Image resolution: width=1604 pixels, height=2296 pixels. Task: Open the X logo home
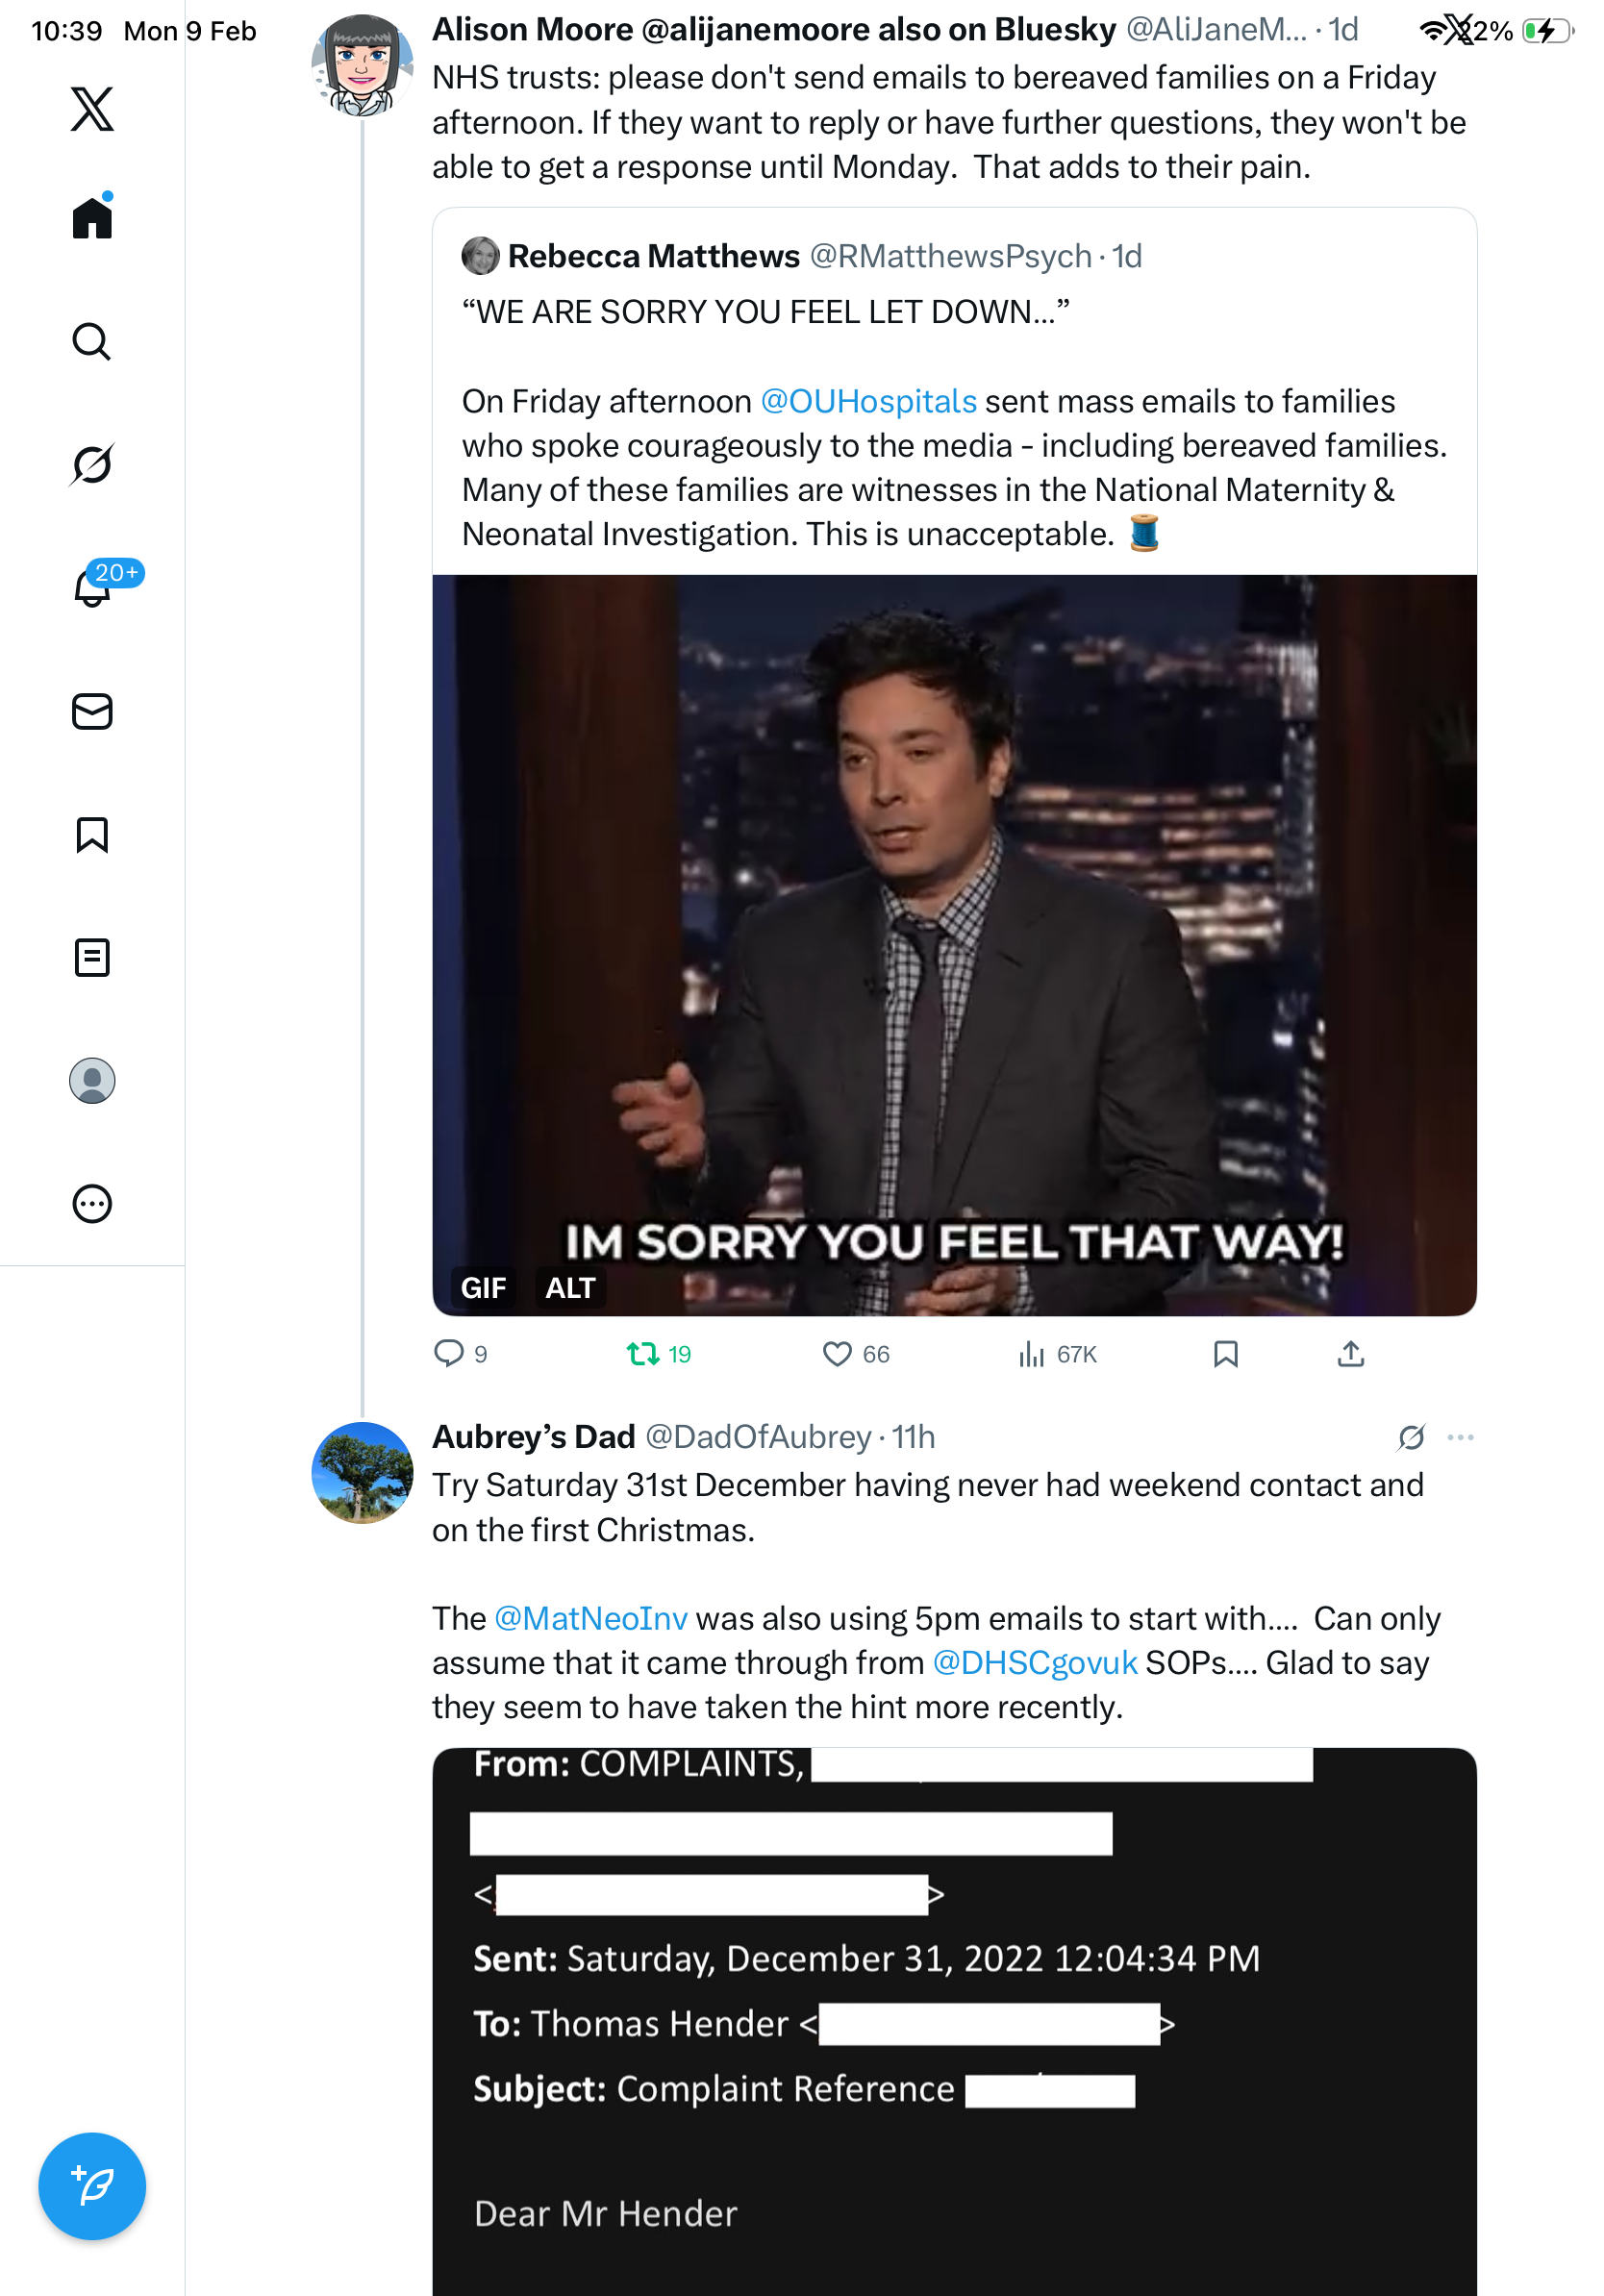click(x=92, y=109)
